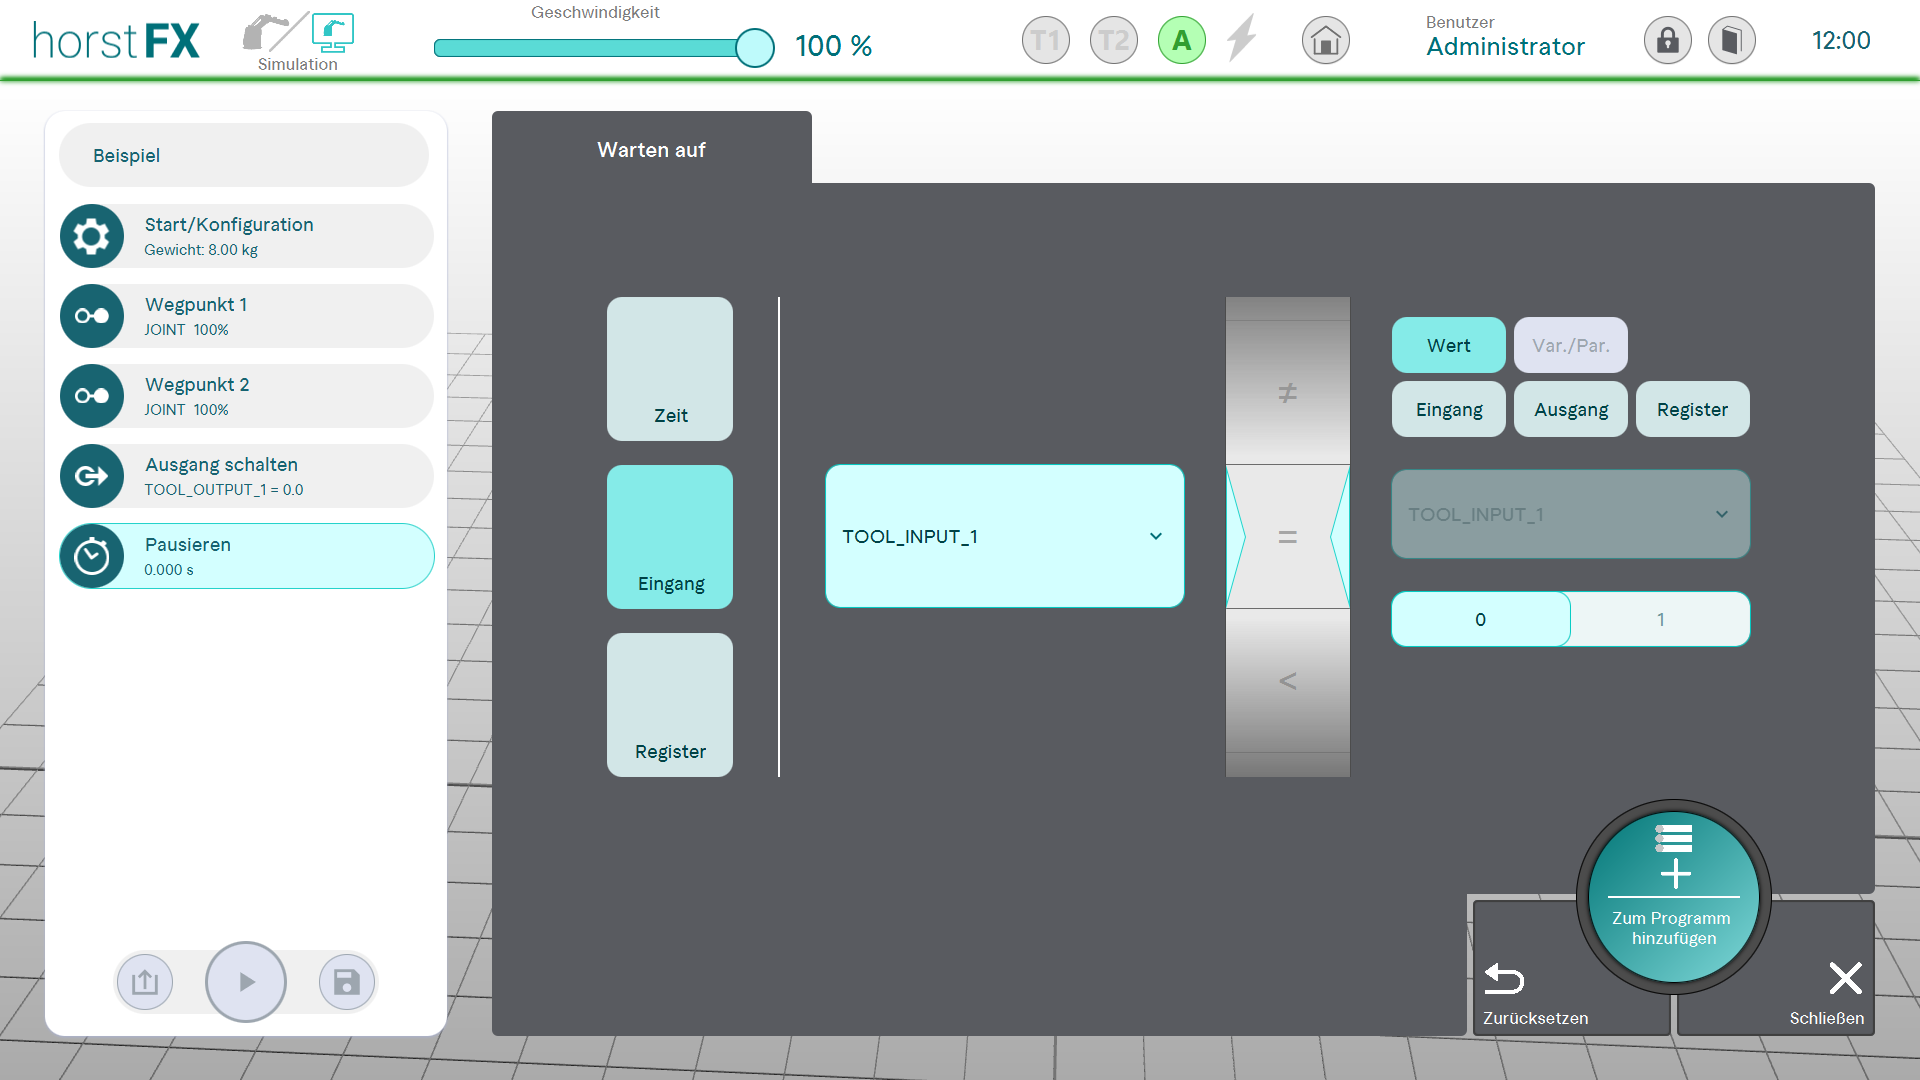Click the lock icon next to Administrator
Viewport: 1920px width, 1080px height.
1667,41
